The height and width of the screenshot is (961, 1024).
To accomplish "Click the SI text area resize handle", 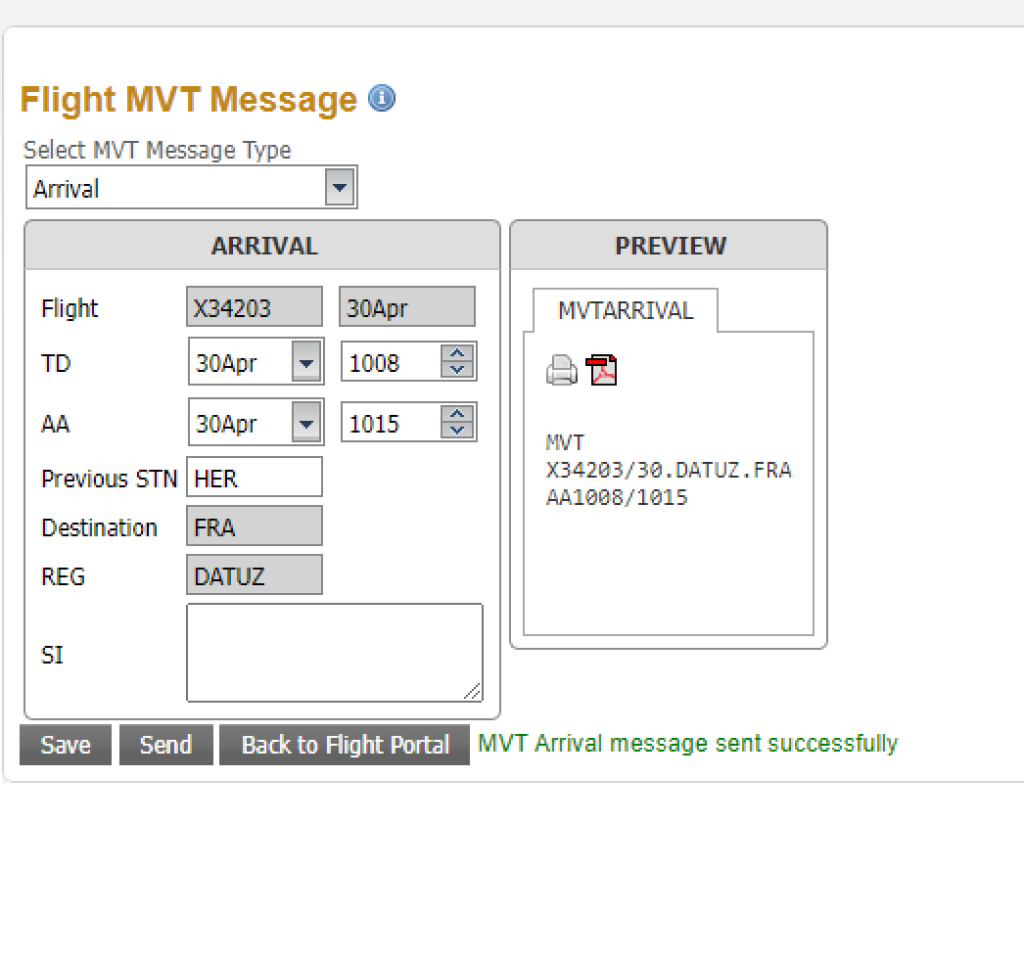I will (473, 691).
